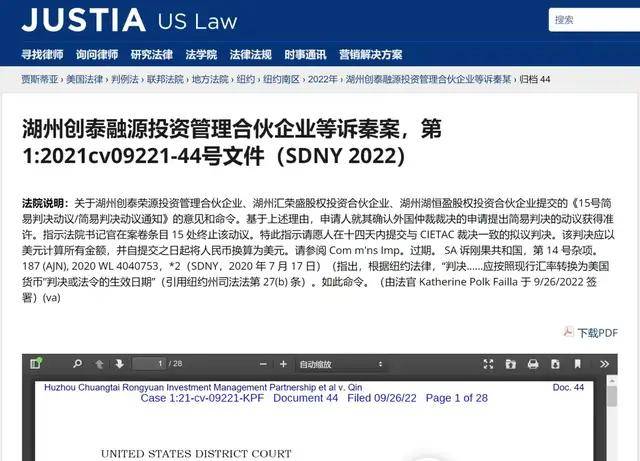Go to 判例法 breadcrumb link

pos(125,79)
